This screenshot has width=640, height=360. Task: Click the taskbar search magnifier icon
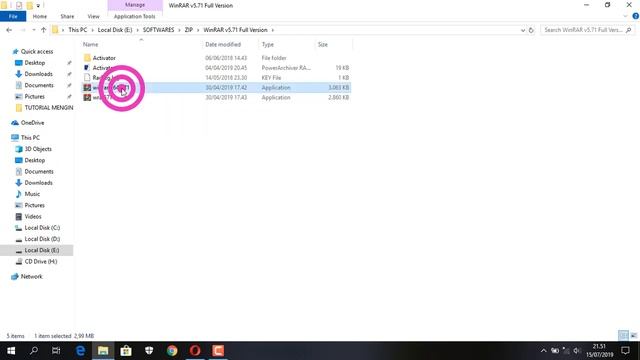pyautogui.click(x=34, y=351)
